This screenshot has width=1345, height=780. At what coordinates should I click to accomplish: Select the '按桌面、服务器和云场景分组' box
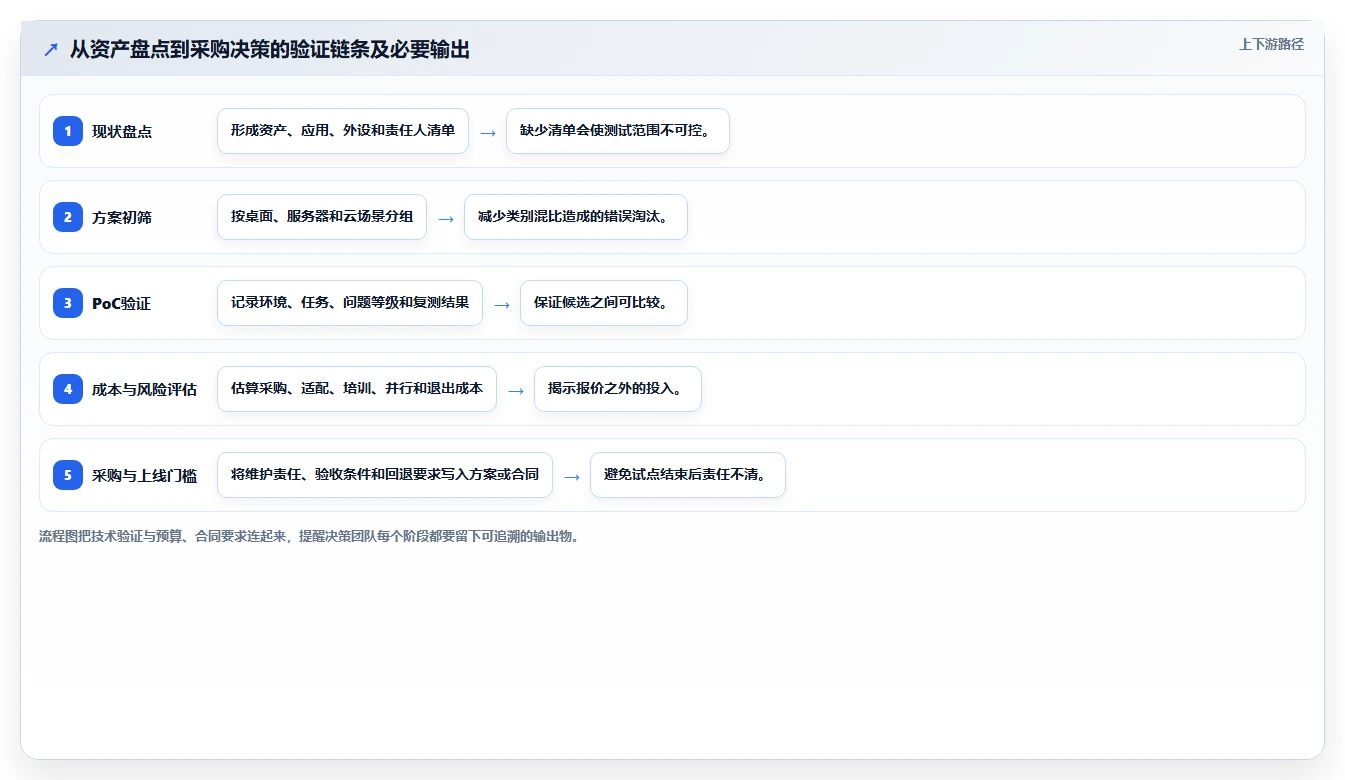322,217
